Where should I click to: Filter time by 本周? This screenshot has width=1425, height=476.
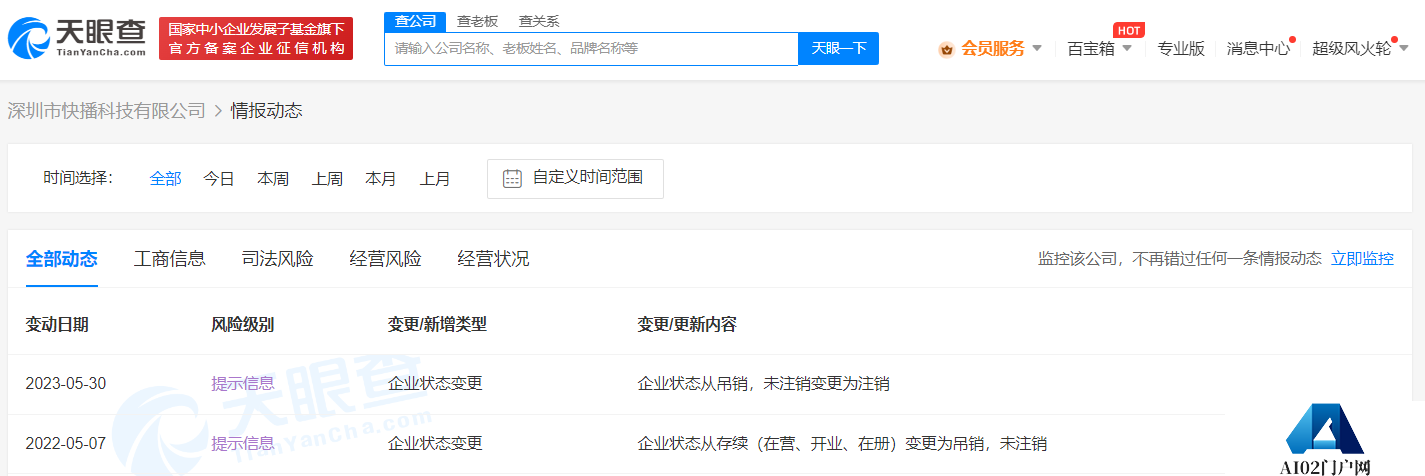point(273,178)
